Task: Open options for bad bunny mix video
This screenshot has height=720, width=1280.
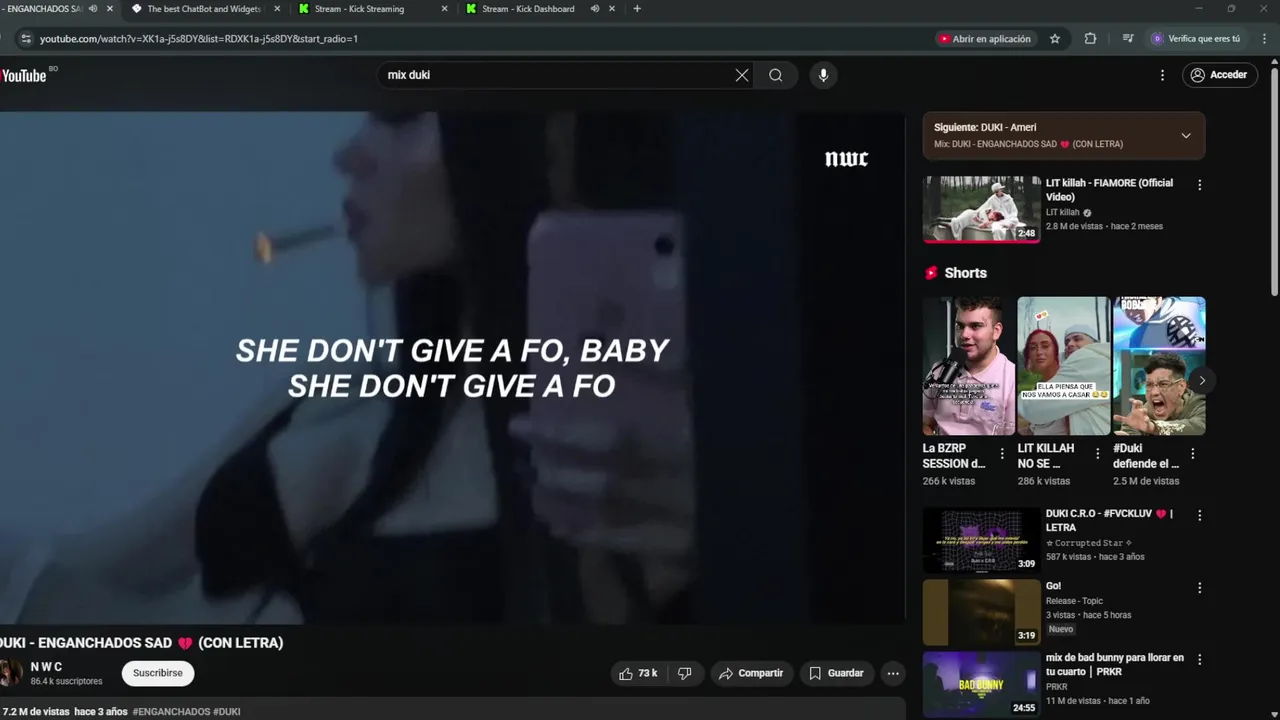Action: point(1199,660)
